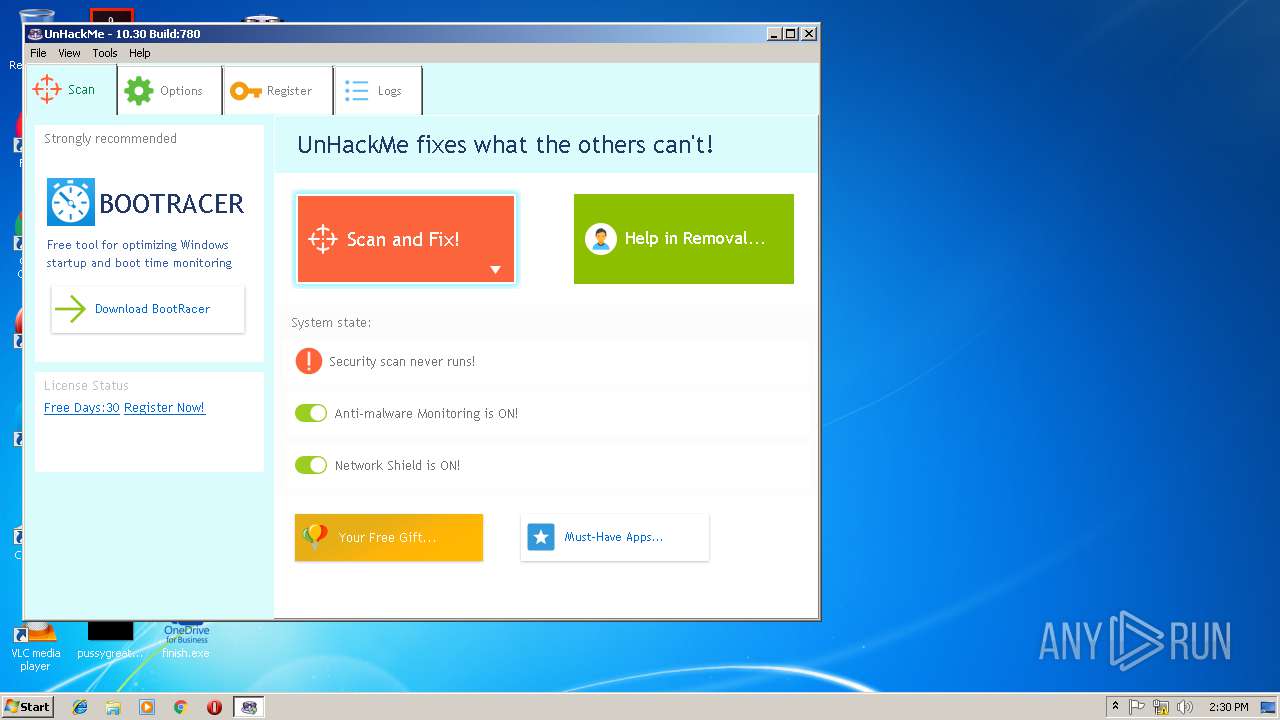
Task: Open the Tools menu
Action: coord(105,53)
